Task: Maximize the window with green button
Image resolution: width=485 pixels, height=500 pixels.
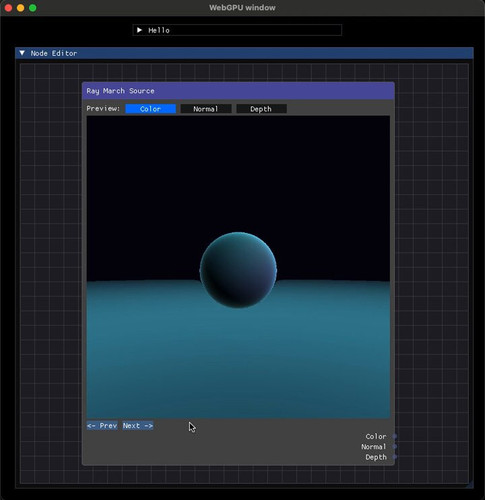Action: [x=33, y=8]
